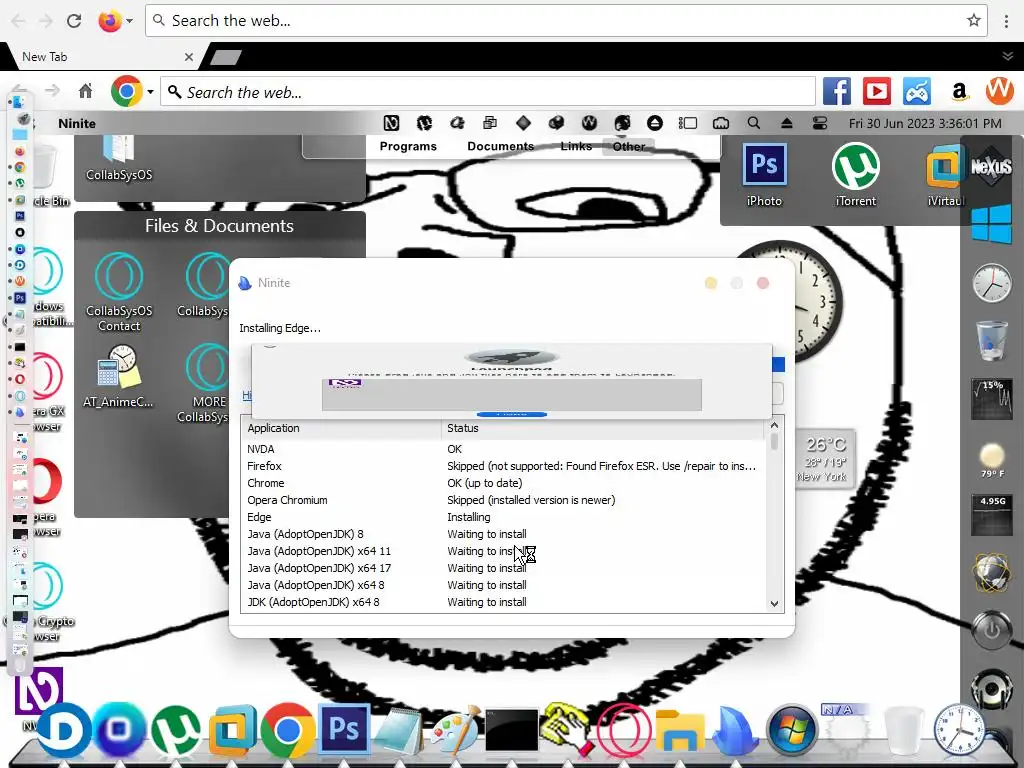Toggle control center switches in menu bar
Image resolution: width=1024 pixels, height=768 pixels.
click(x=820, y=123)
